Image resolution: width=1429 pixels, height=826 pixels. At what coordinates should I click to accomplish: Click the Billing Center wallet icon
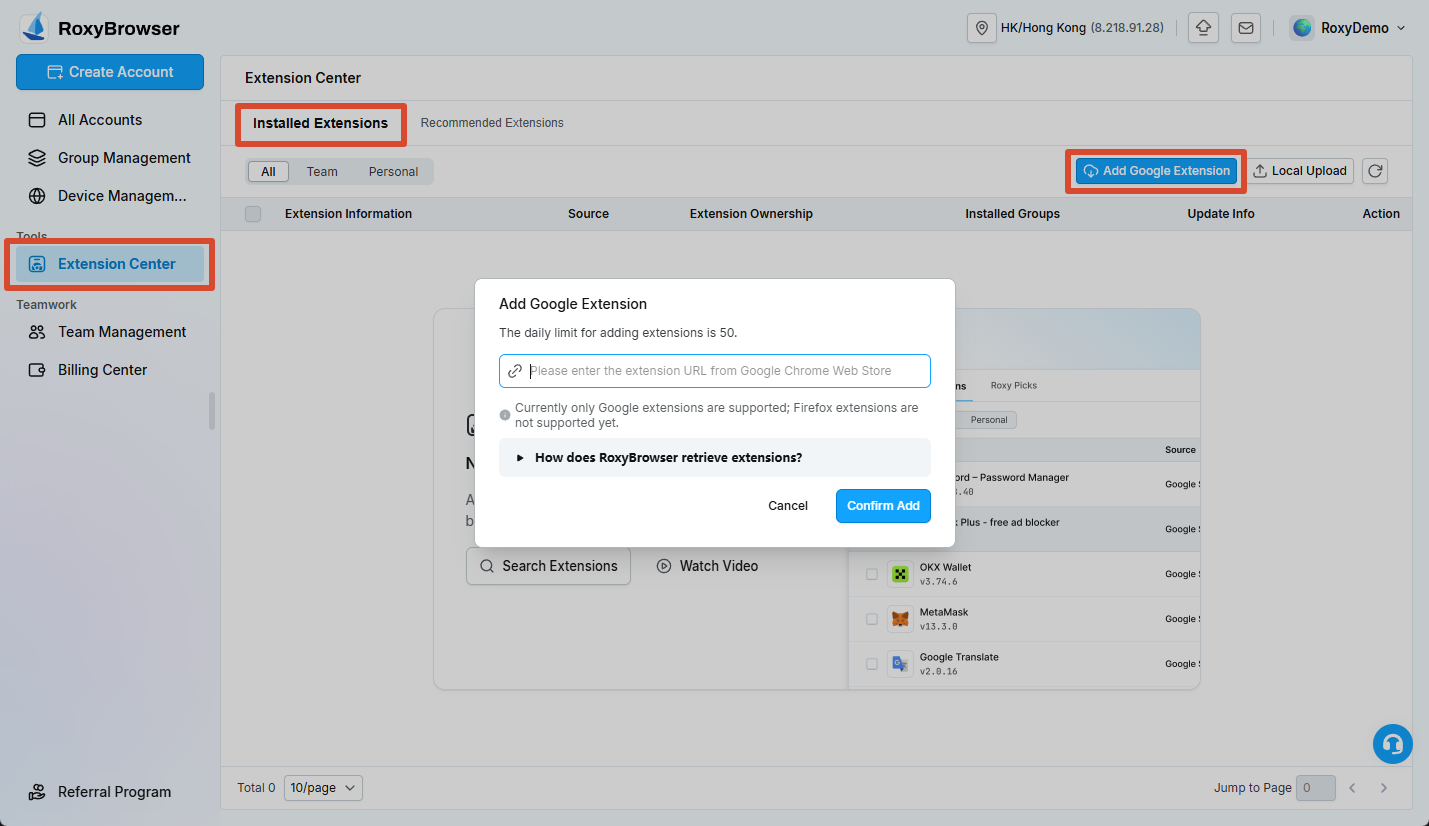[x=37, y=370]
